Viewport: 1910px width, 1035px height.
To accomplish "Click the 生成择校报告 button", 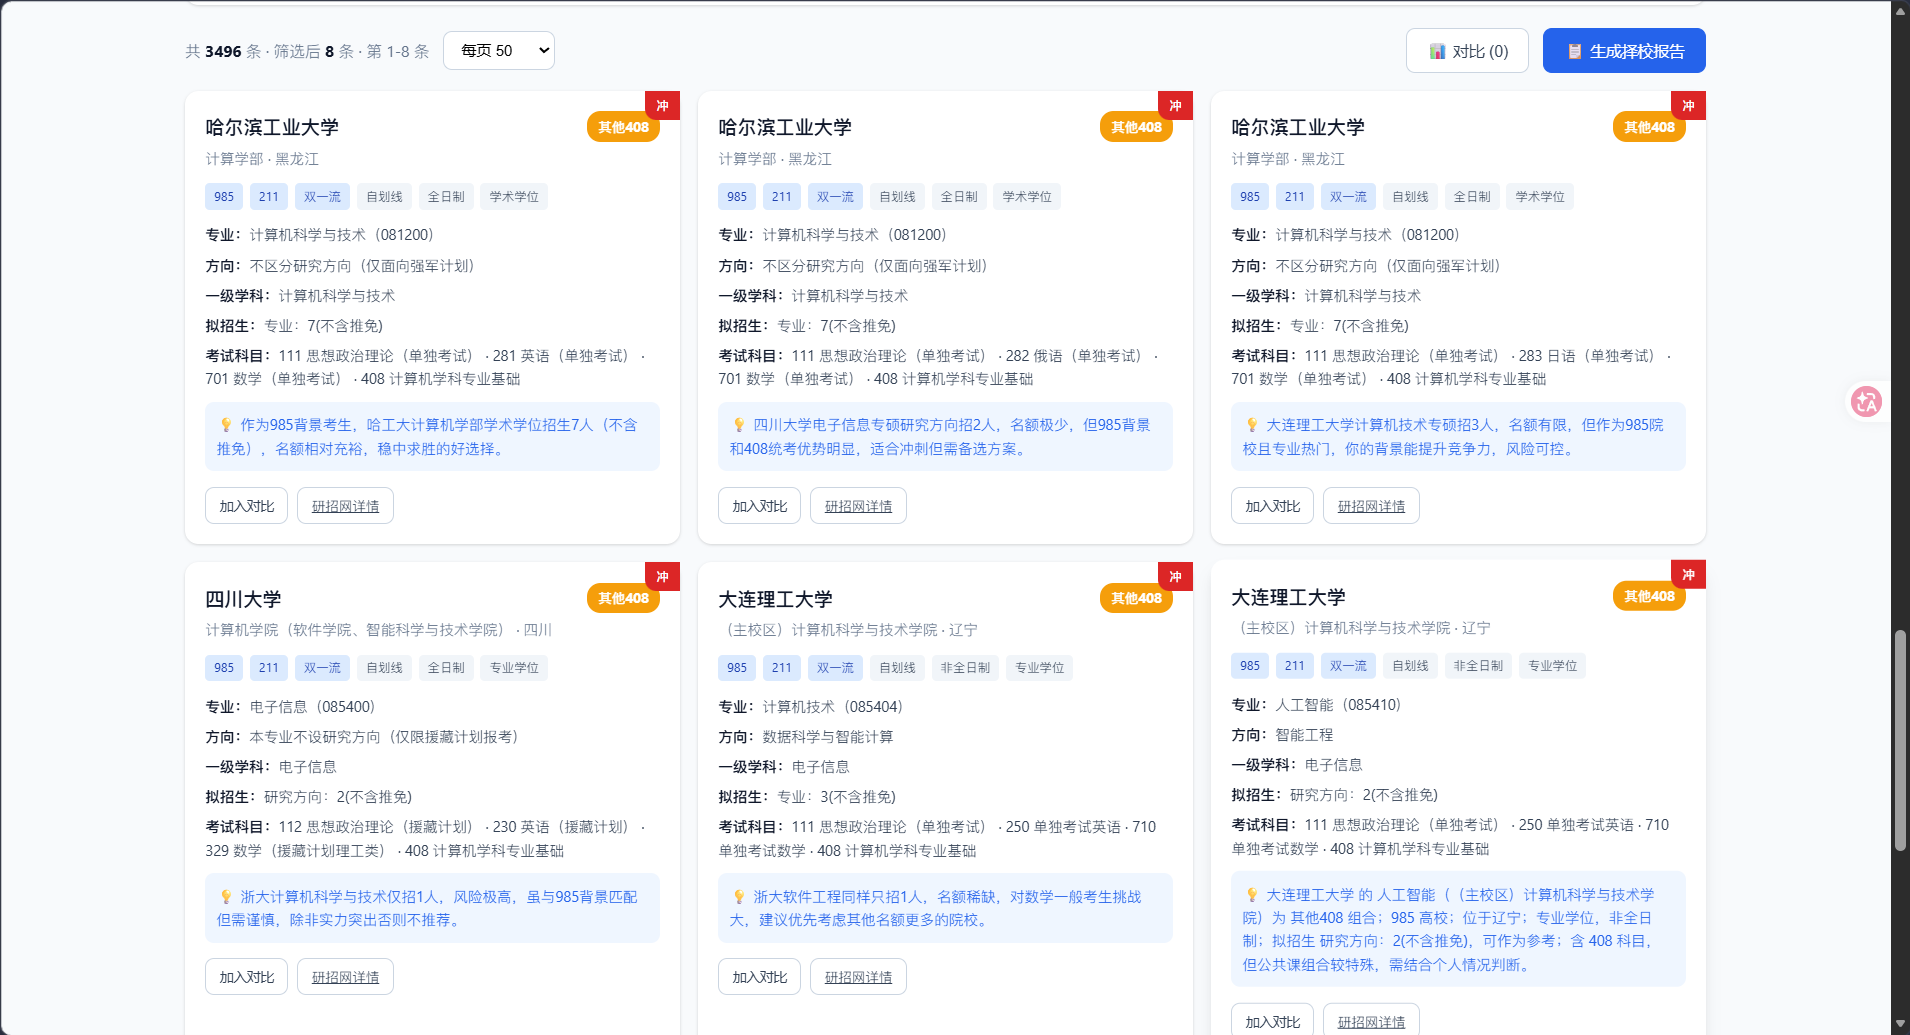I will [1624, 51].
